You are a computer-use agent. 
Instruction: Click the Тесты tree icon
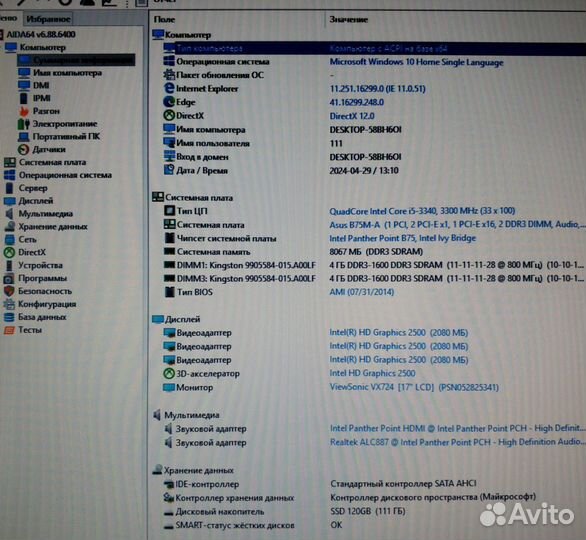tap(9, 330)
